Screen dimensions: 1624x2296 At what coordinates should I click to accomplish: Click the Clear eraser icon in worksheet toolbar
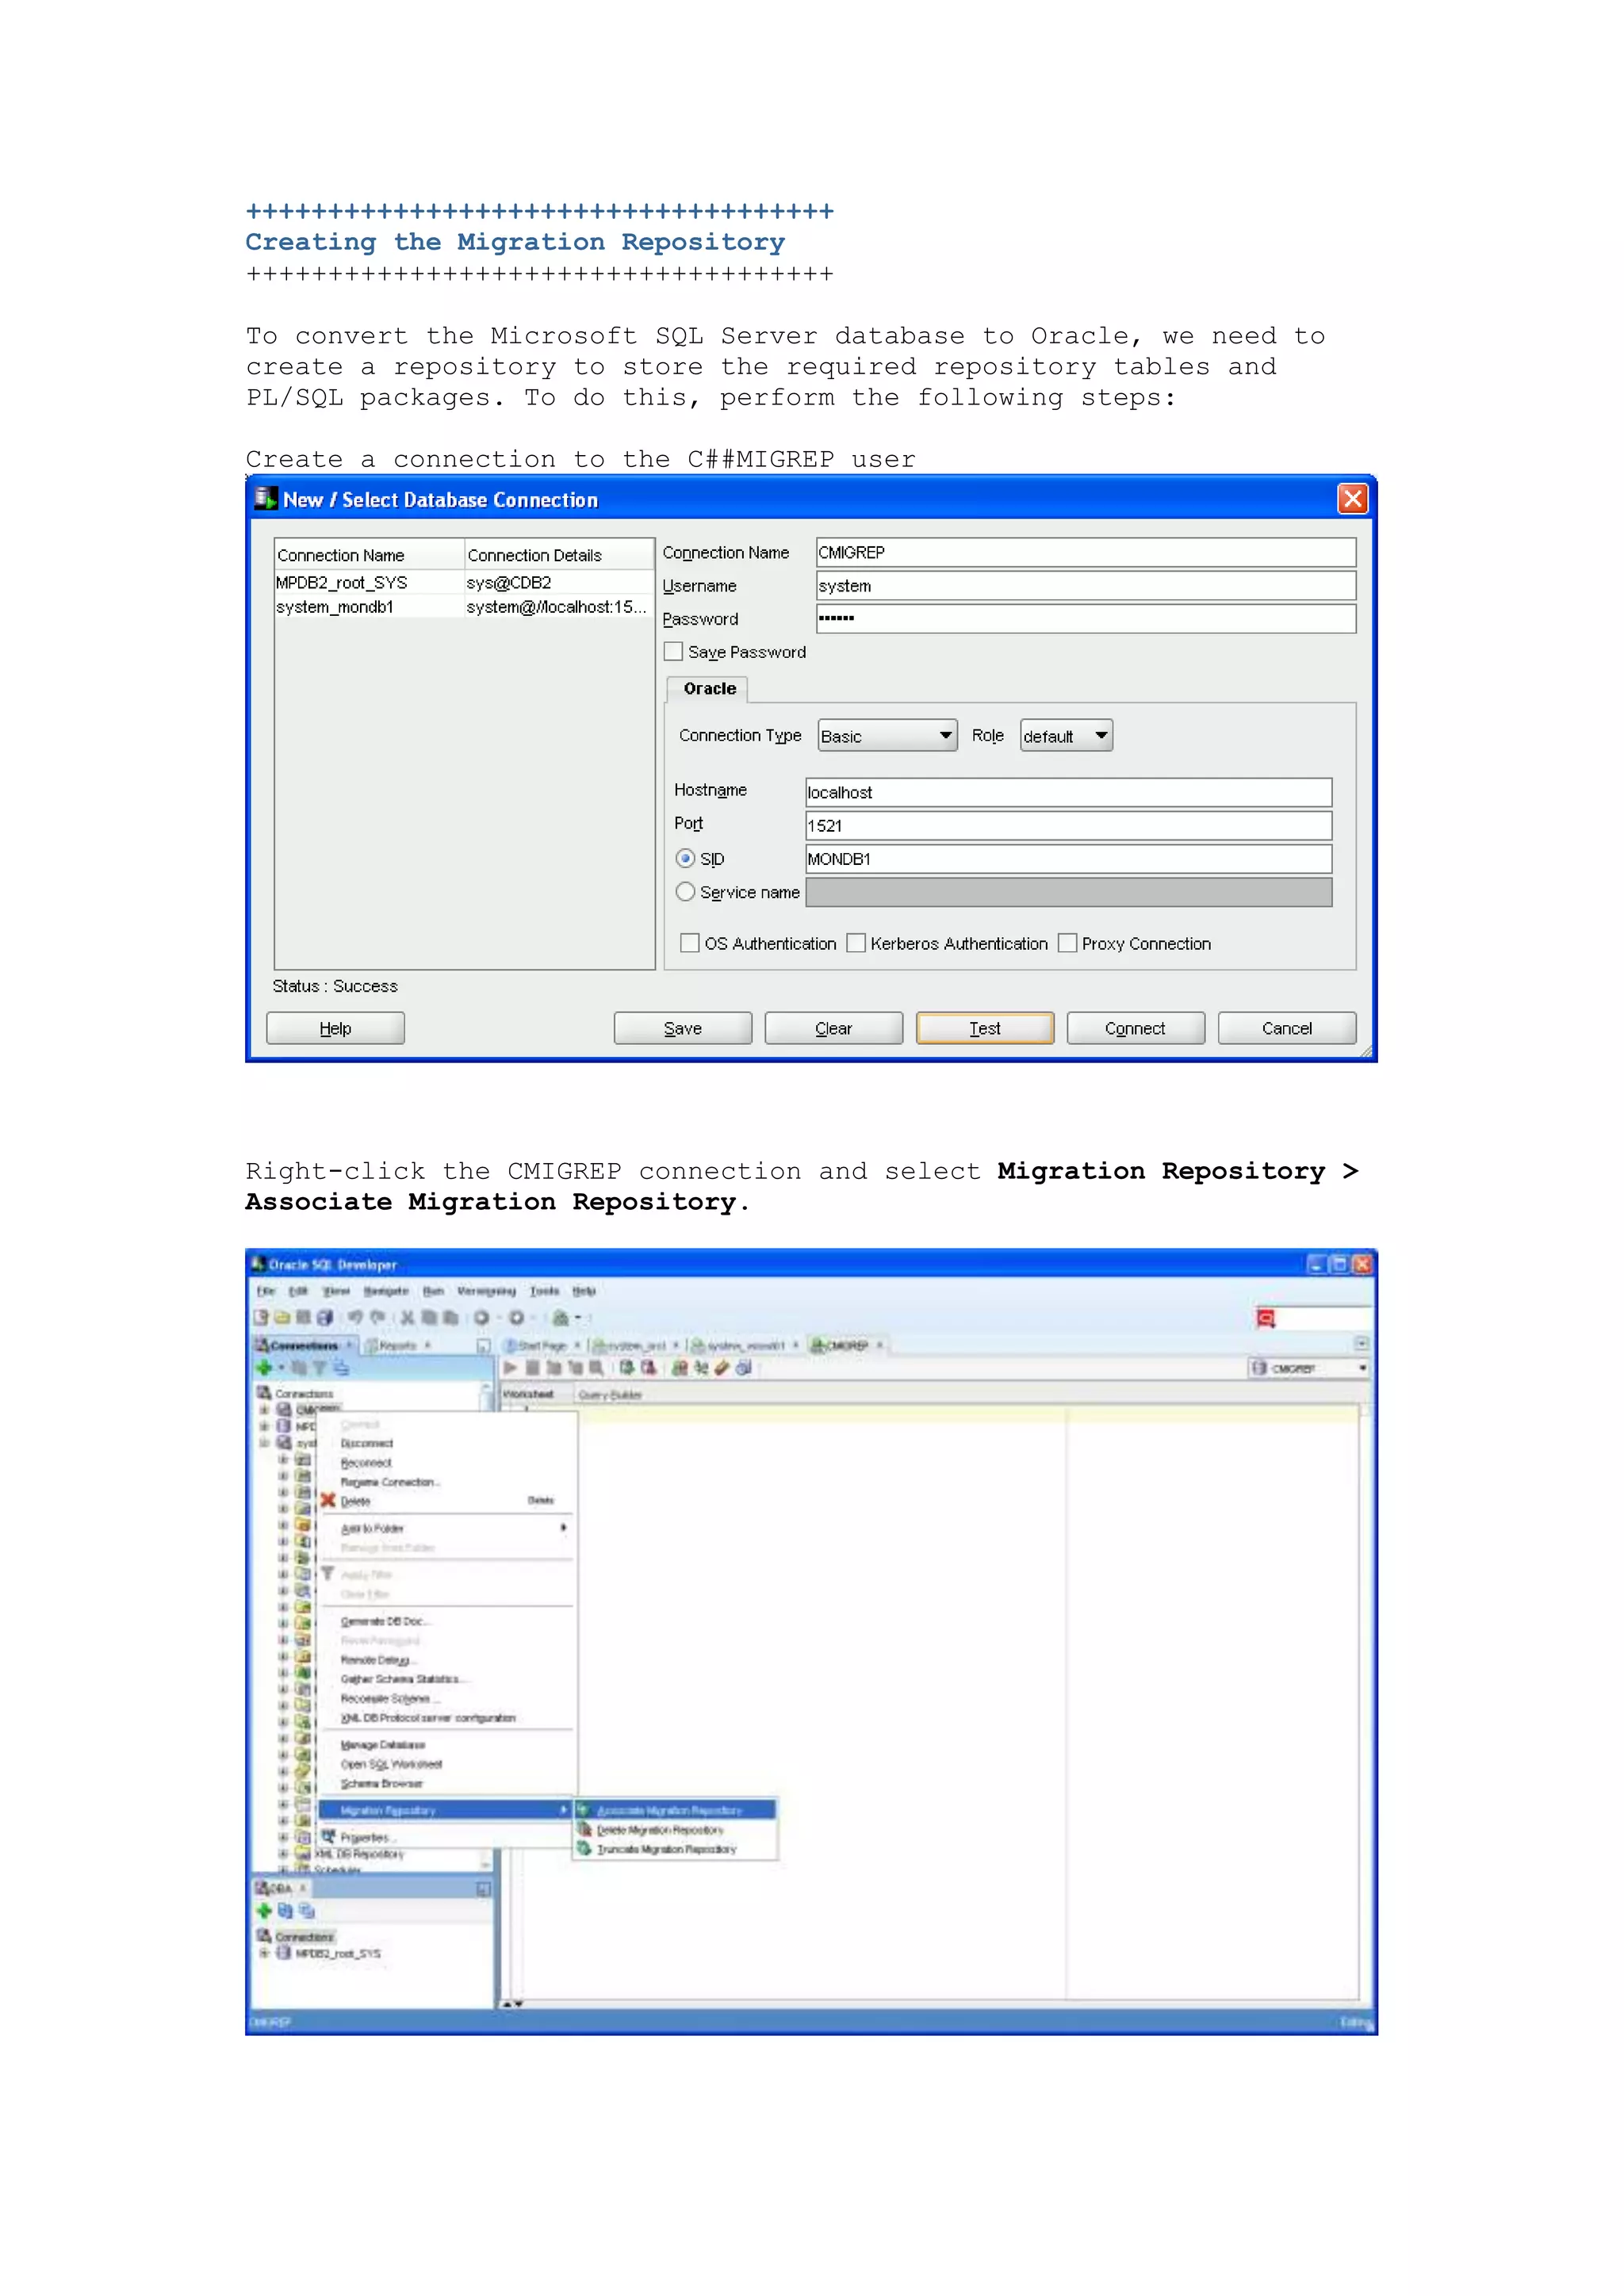[722, 1368]
